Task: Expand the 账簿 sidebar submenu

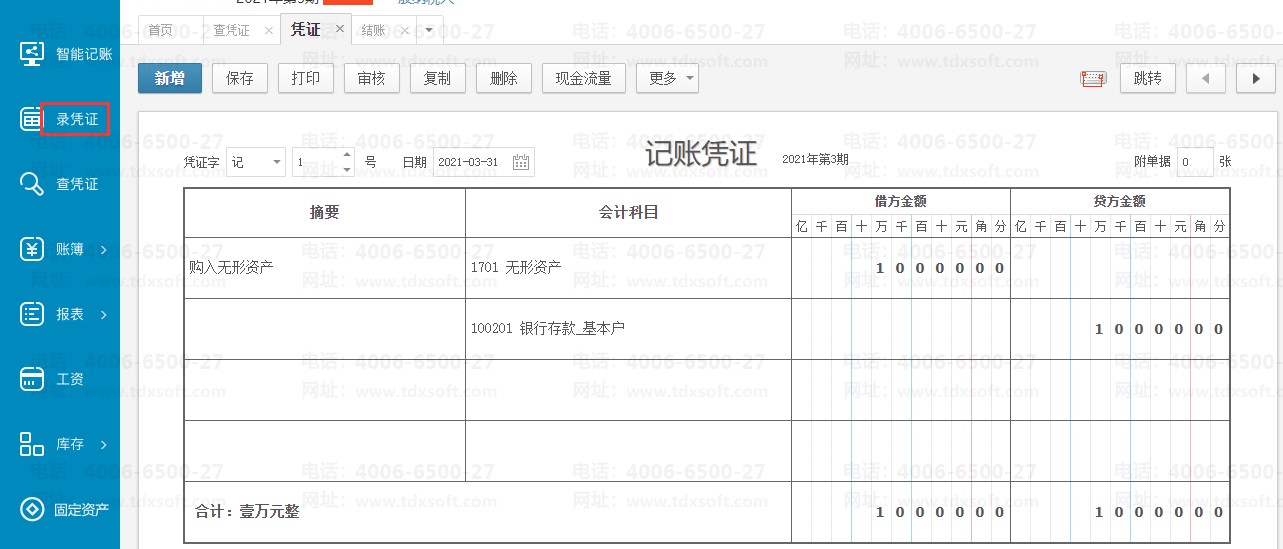Action: [x=104, y=250]
